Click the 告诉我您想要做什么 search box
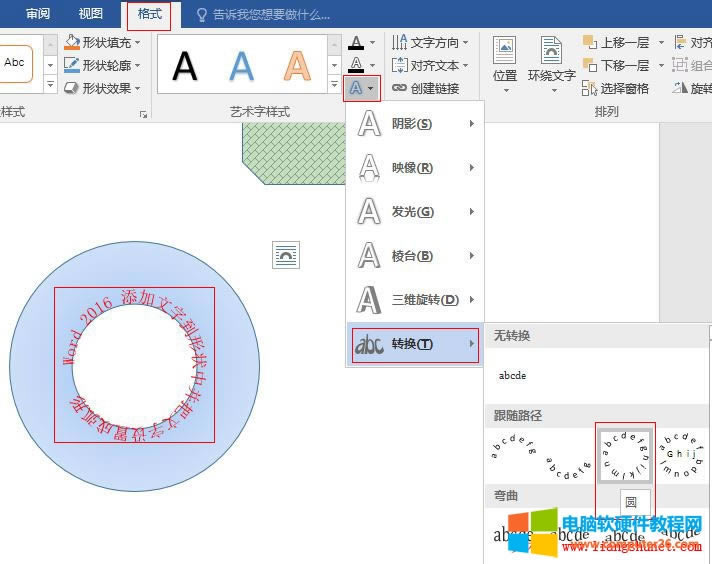 (263, 15)
